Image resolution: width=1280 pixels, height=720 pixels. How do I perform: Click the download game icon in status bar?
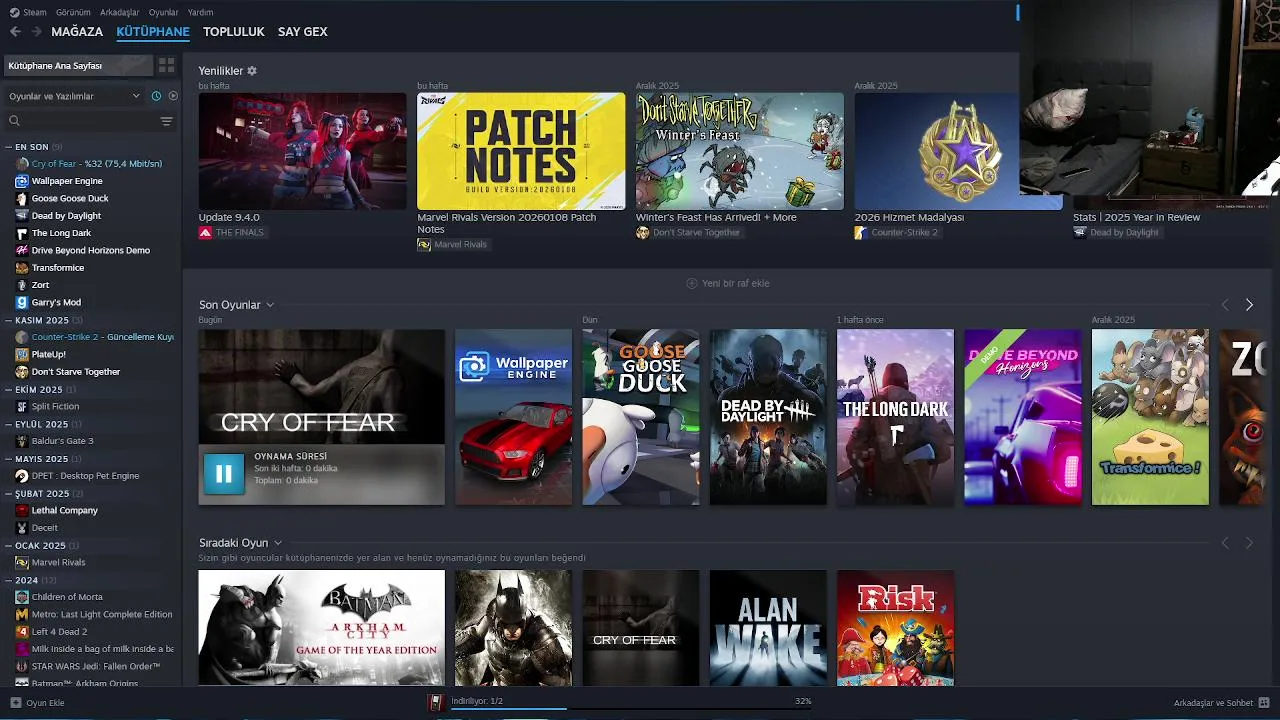pos(436,703)
